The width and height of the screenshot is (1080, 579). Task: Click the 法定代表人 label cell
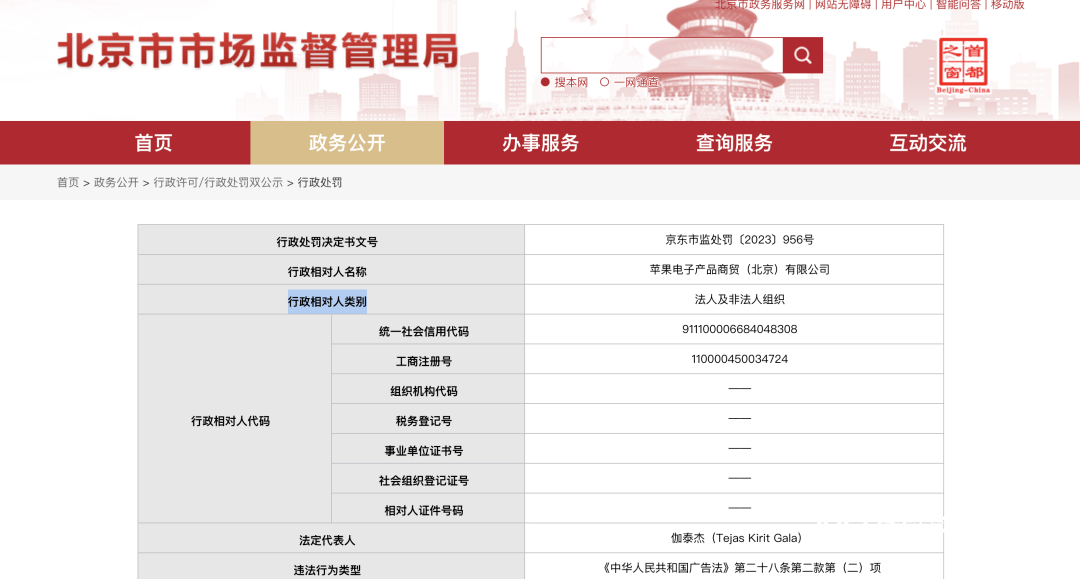(x=331, y=538)
